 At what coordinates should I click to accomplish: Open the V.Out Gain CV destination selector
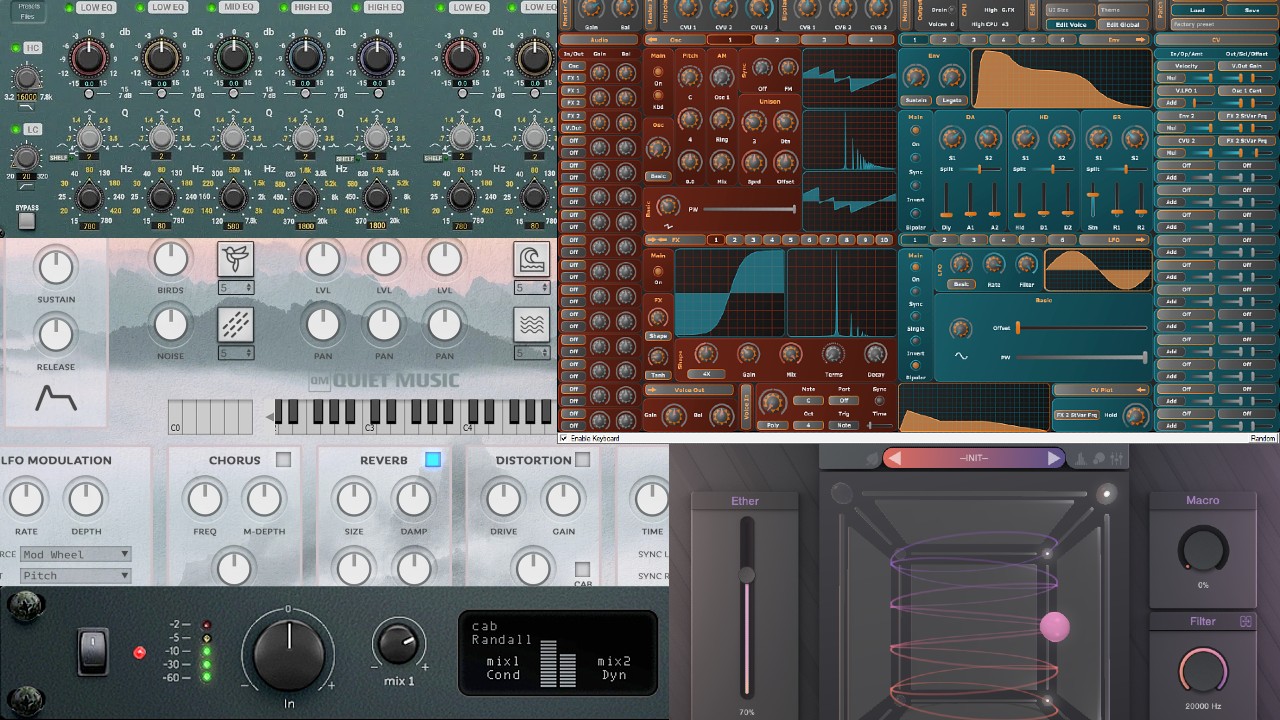point(1246,65)
